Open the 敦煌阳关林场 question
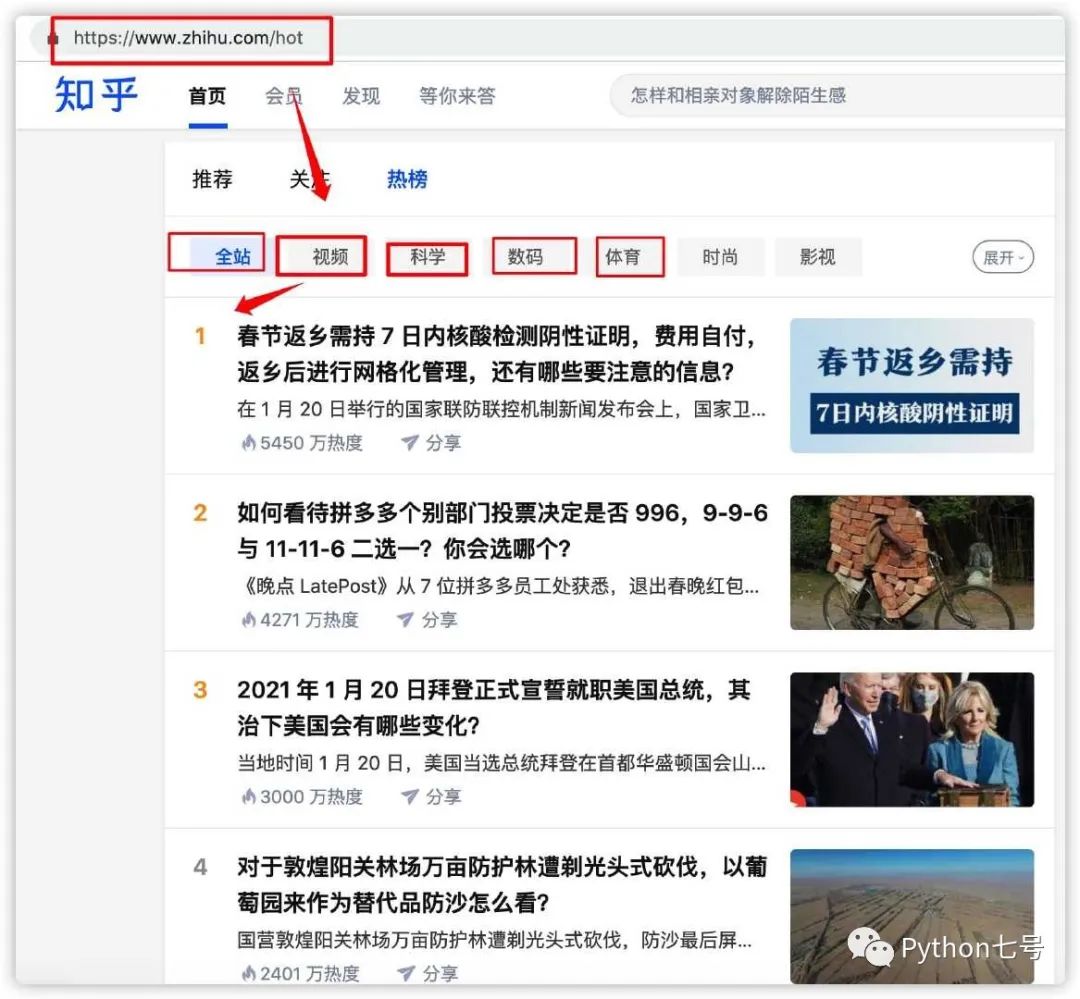The height and width of the screenshot is (999, 1080). tap(502, 885)
